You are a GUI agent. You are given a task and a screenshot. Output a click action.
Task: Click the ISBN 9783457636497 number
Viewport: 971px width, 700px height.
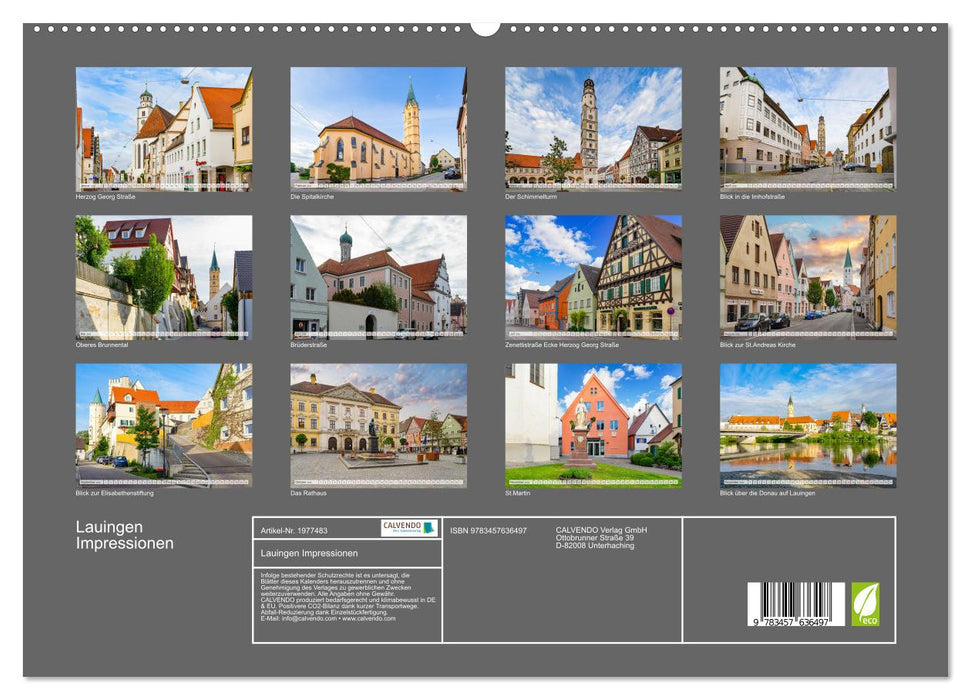[x=487, y=528]
